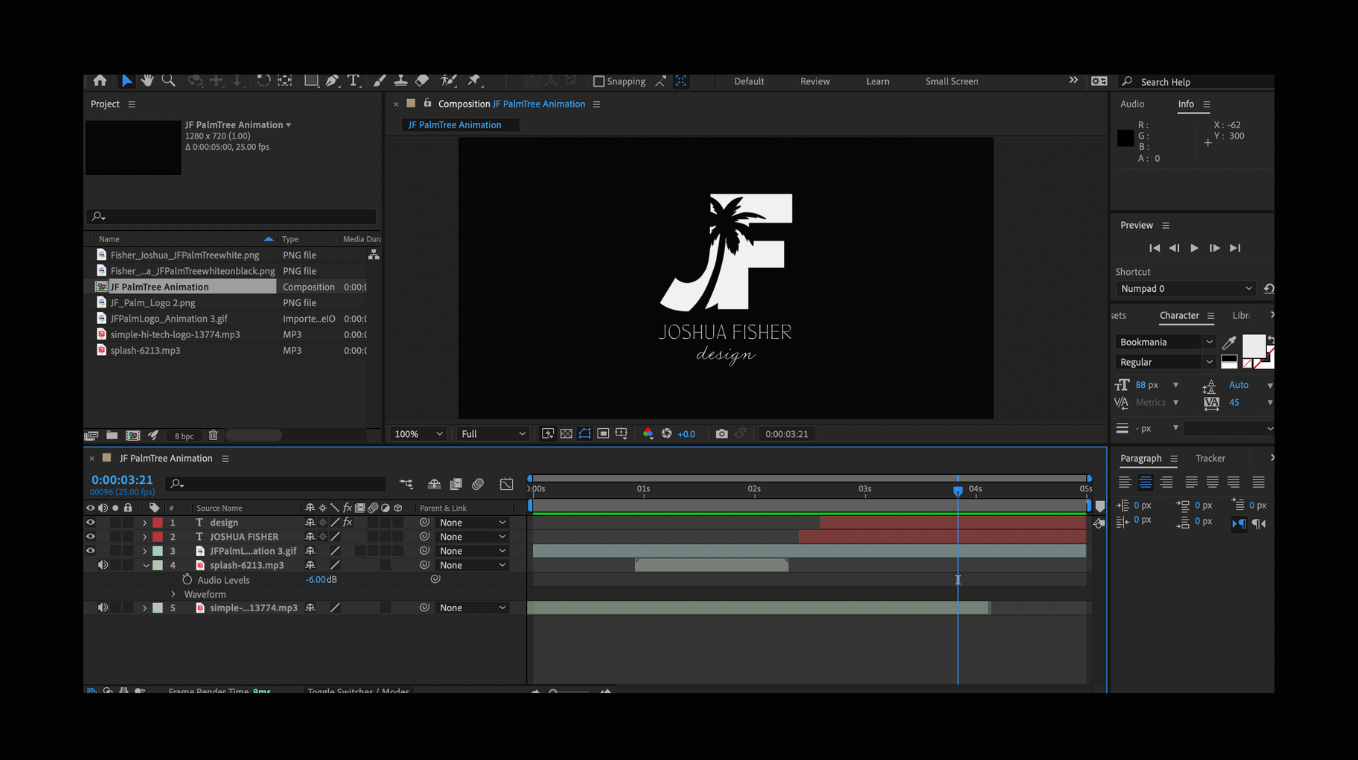Screen dimensions: 1358x760
Task: Hide the JOSHUA FISHER layer
Action: coord(90,537)
